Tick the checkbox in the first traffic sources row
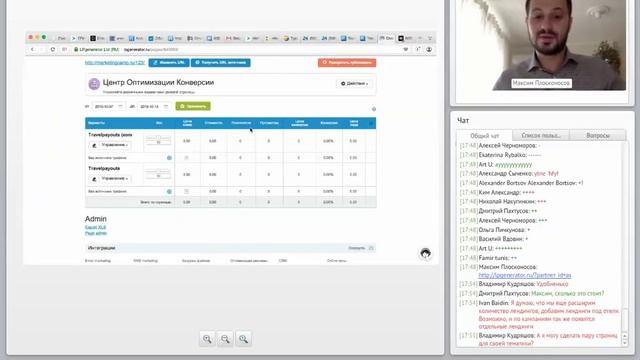 187,158
